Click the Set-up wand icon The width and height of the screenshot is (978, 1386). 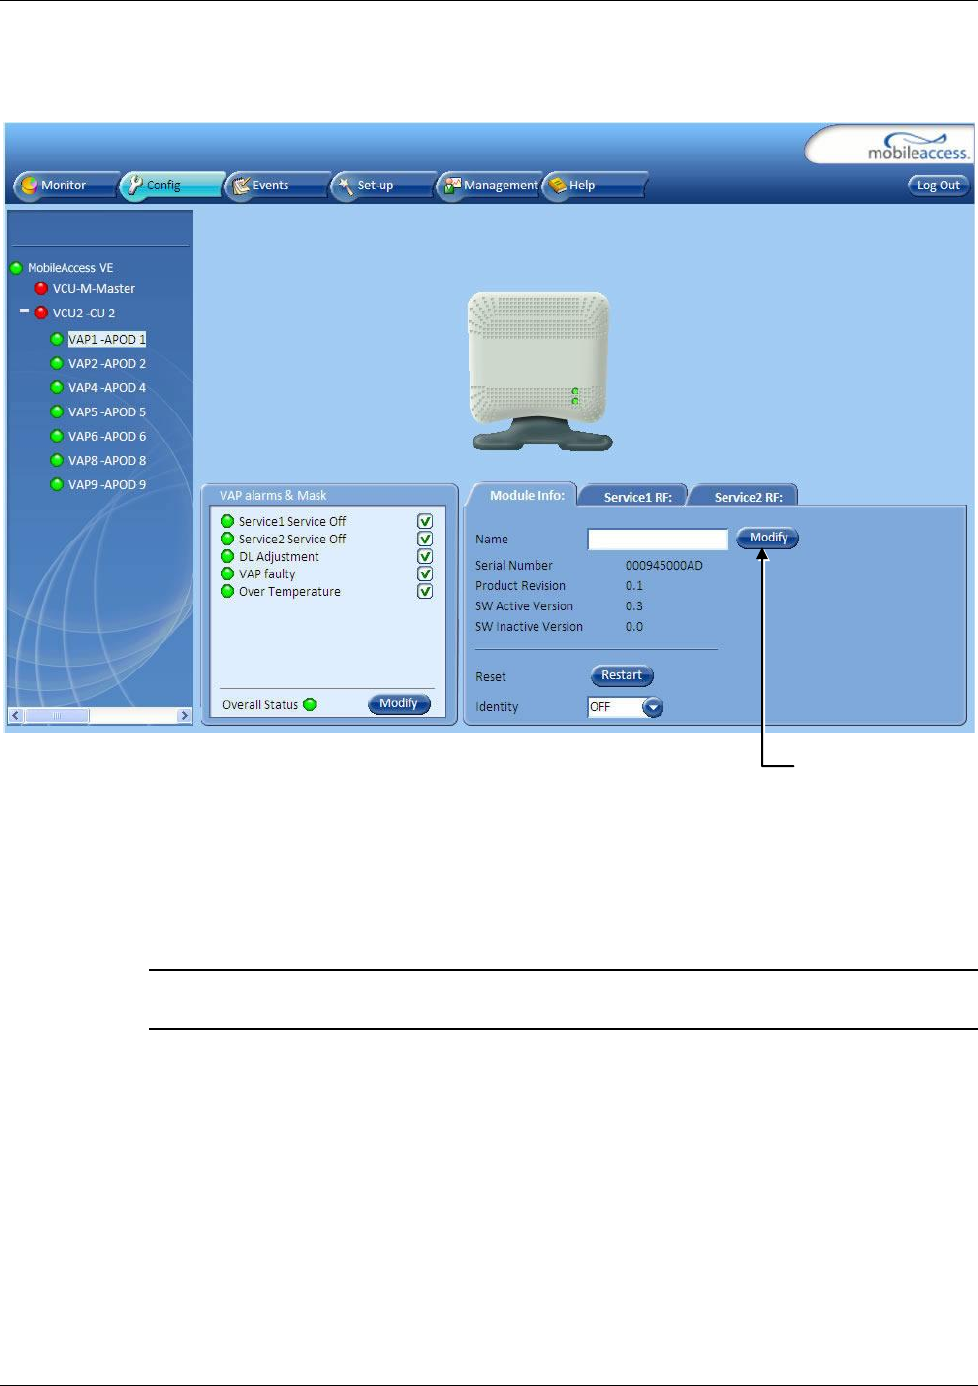347,185
